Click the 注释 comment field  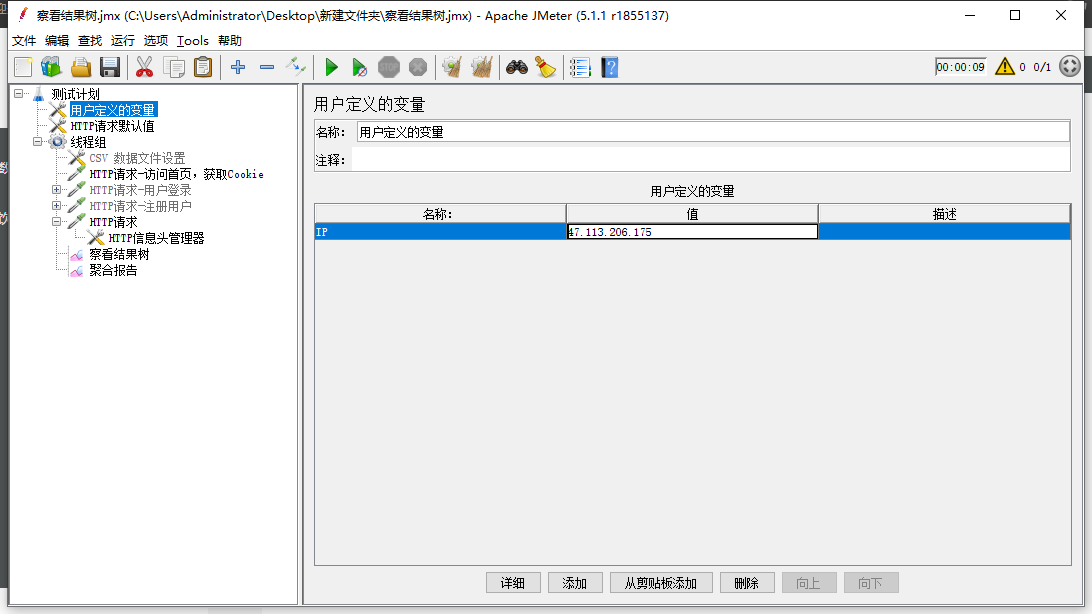coord(710,160)
